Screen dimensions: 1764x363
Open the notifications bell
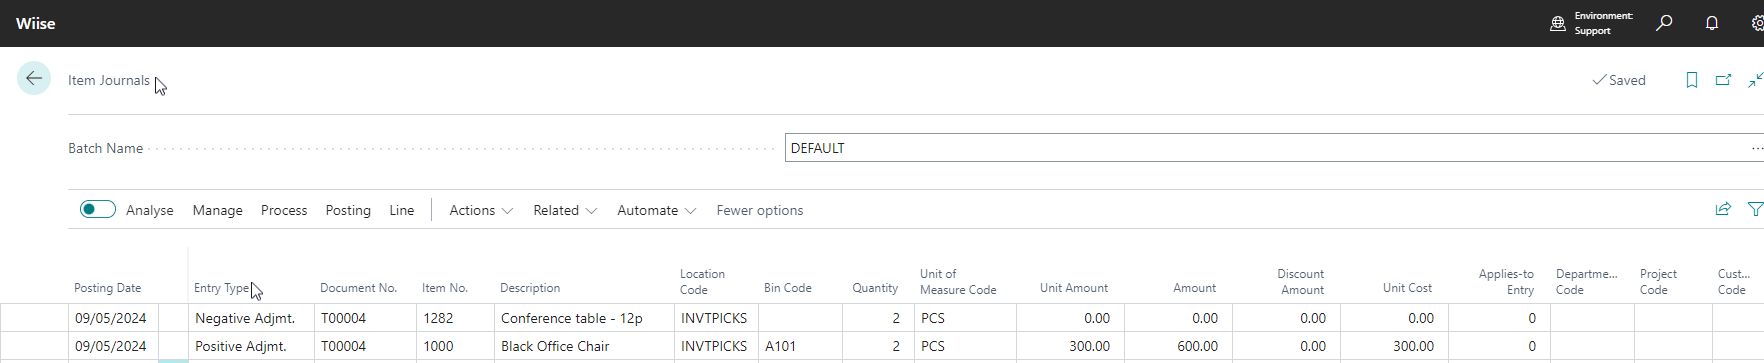click(1712, 23)
